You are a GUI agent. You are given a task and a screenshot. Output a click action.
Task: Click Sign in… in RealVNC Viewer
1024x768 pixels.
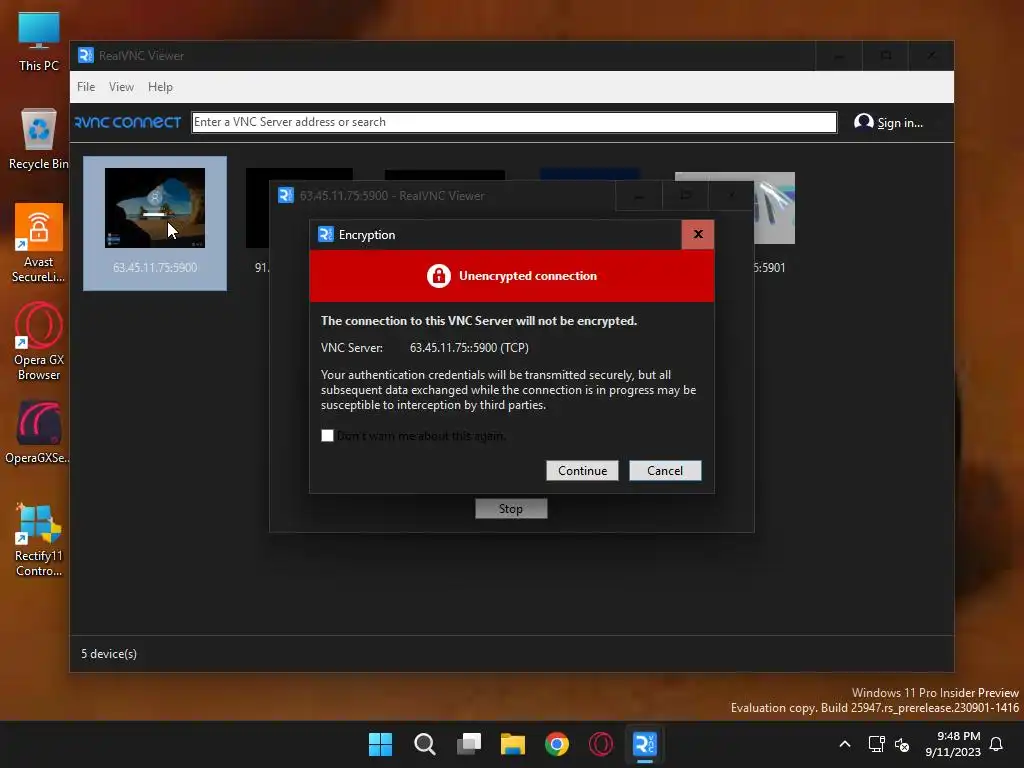click(x=900, y=123)
